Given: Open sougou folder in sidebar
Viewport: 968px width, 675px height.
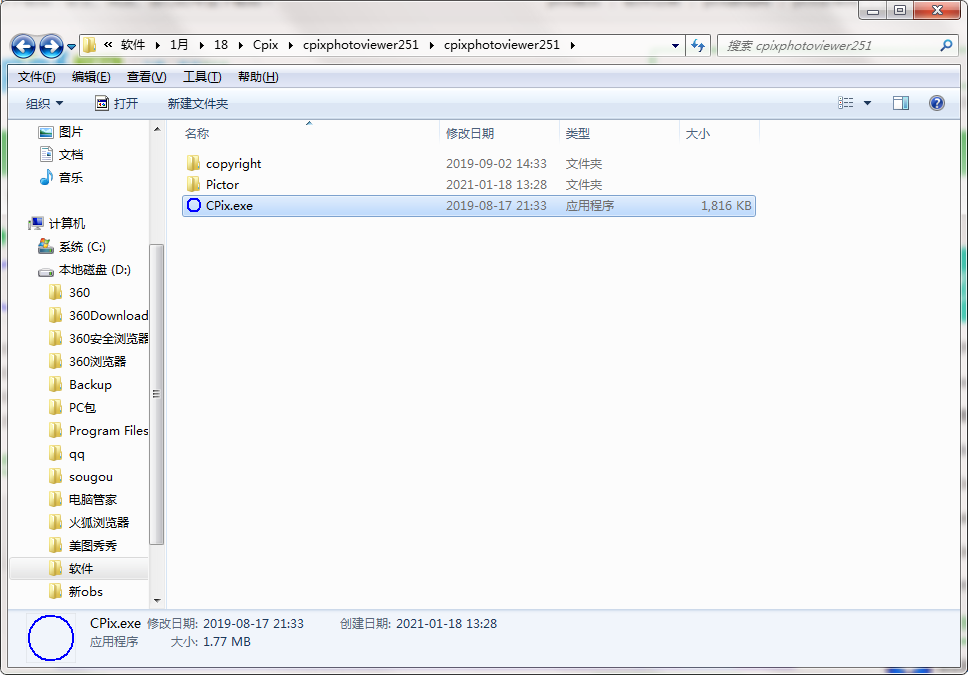Looking at the screenshot, I should [x=81, y=477].
